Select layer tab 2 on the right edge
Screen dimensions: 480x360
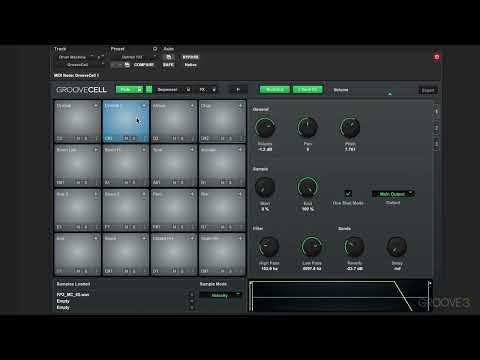coord(436,128)
